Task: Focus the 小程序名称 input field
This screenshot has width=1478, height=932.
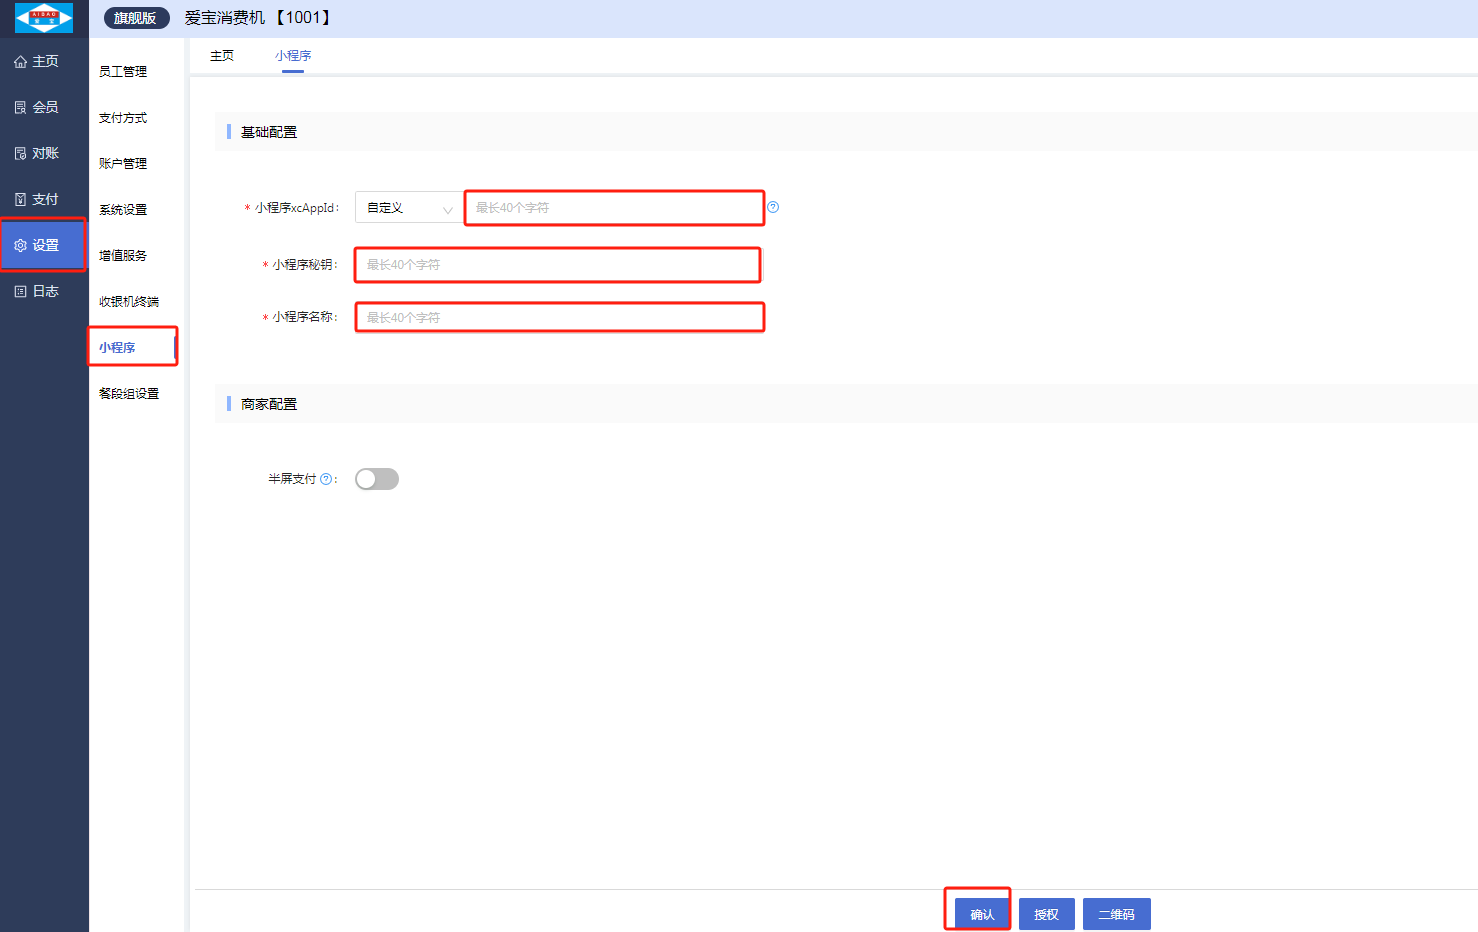Action: tap(559, 318)
